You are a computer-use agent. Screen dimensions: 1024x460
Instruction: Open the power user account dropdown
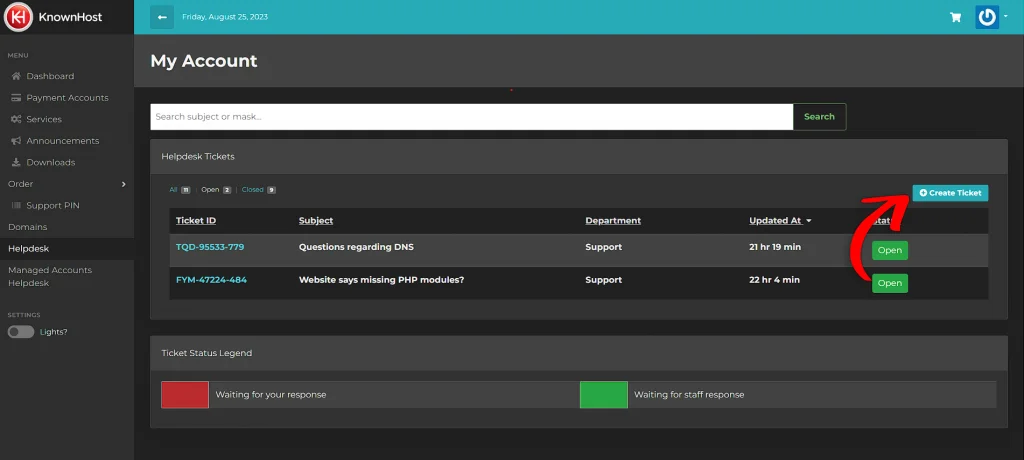pos(989,17)
